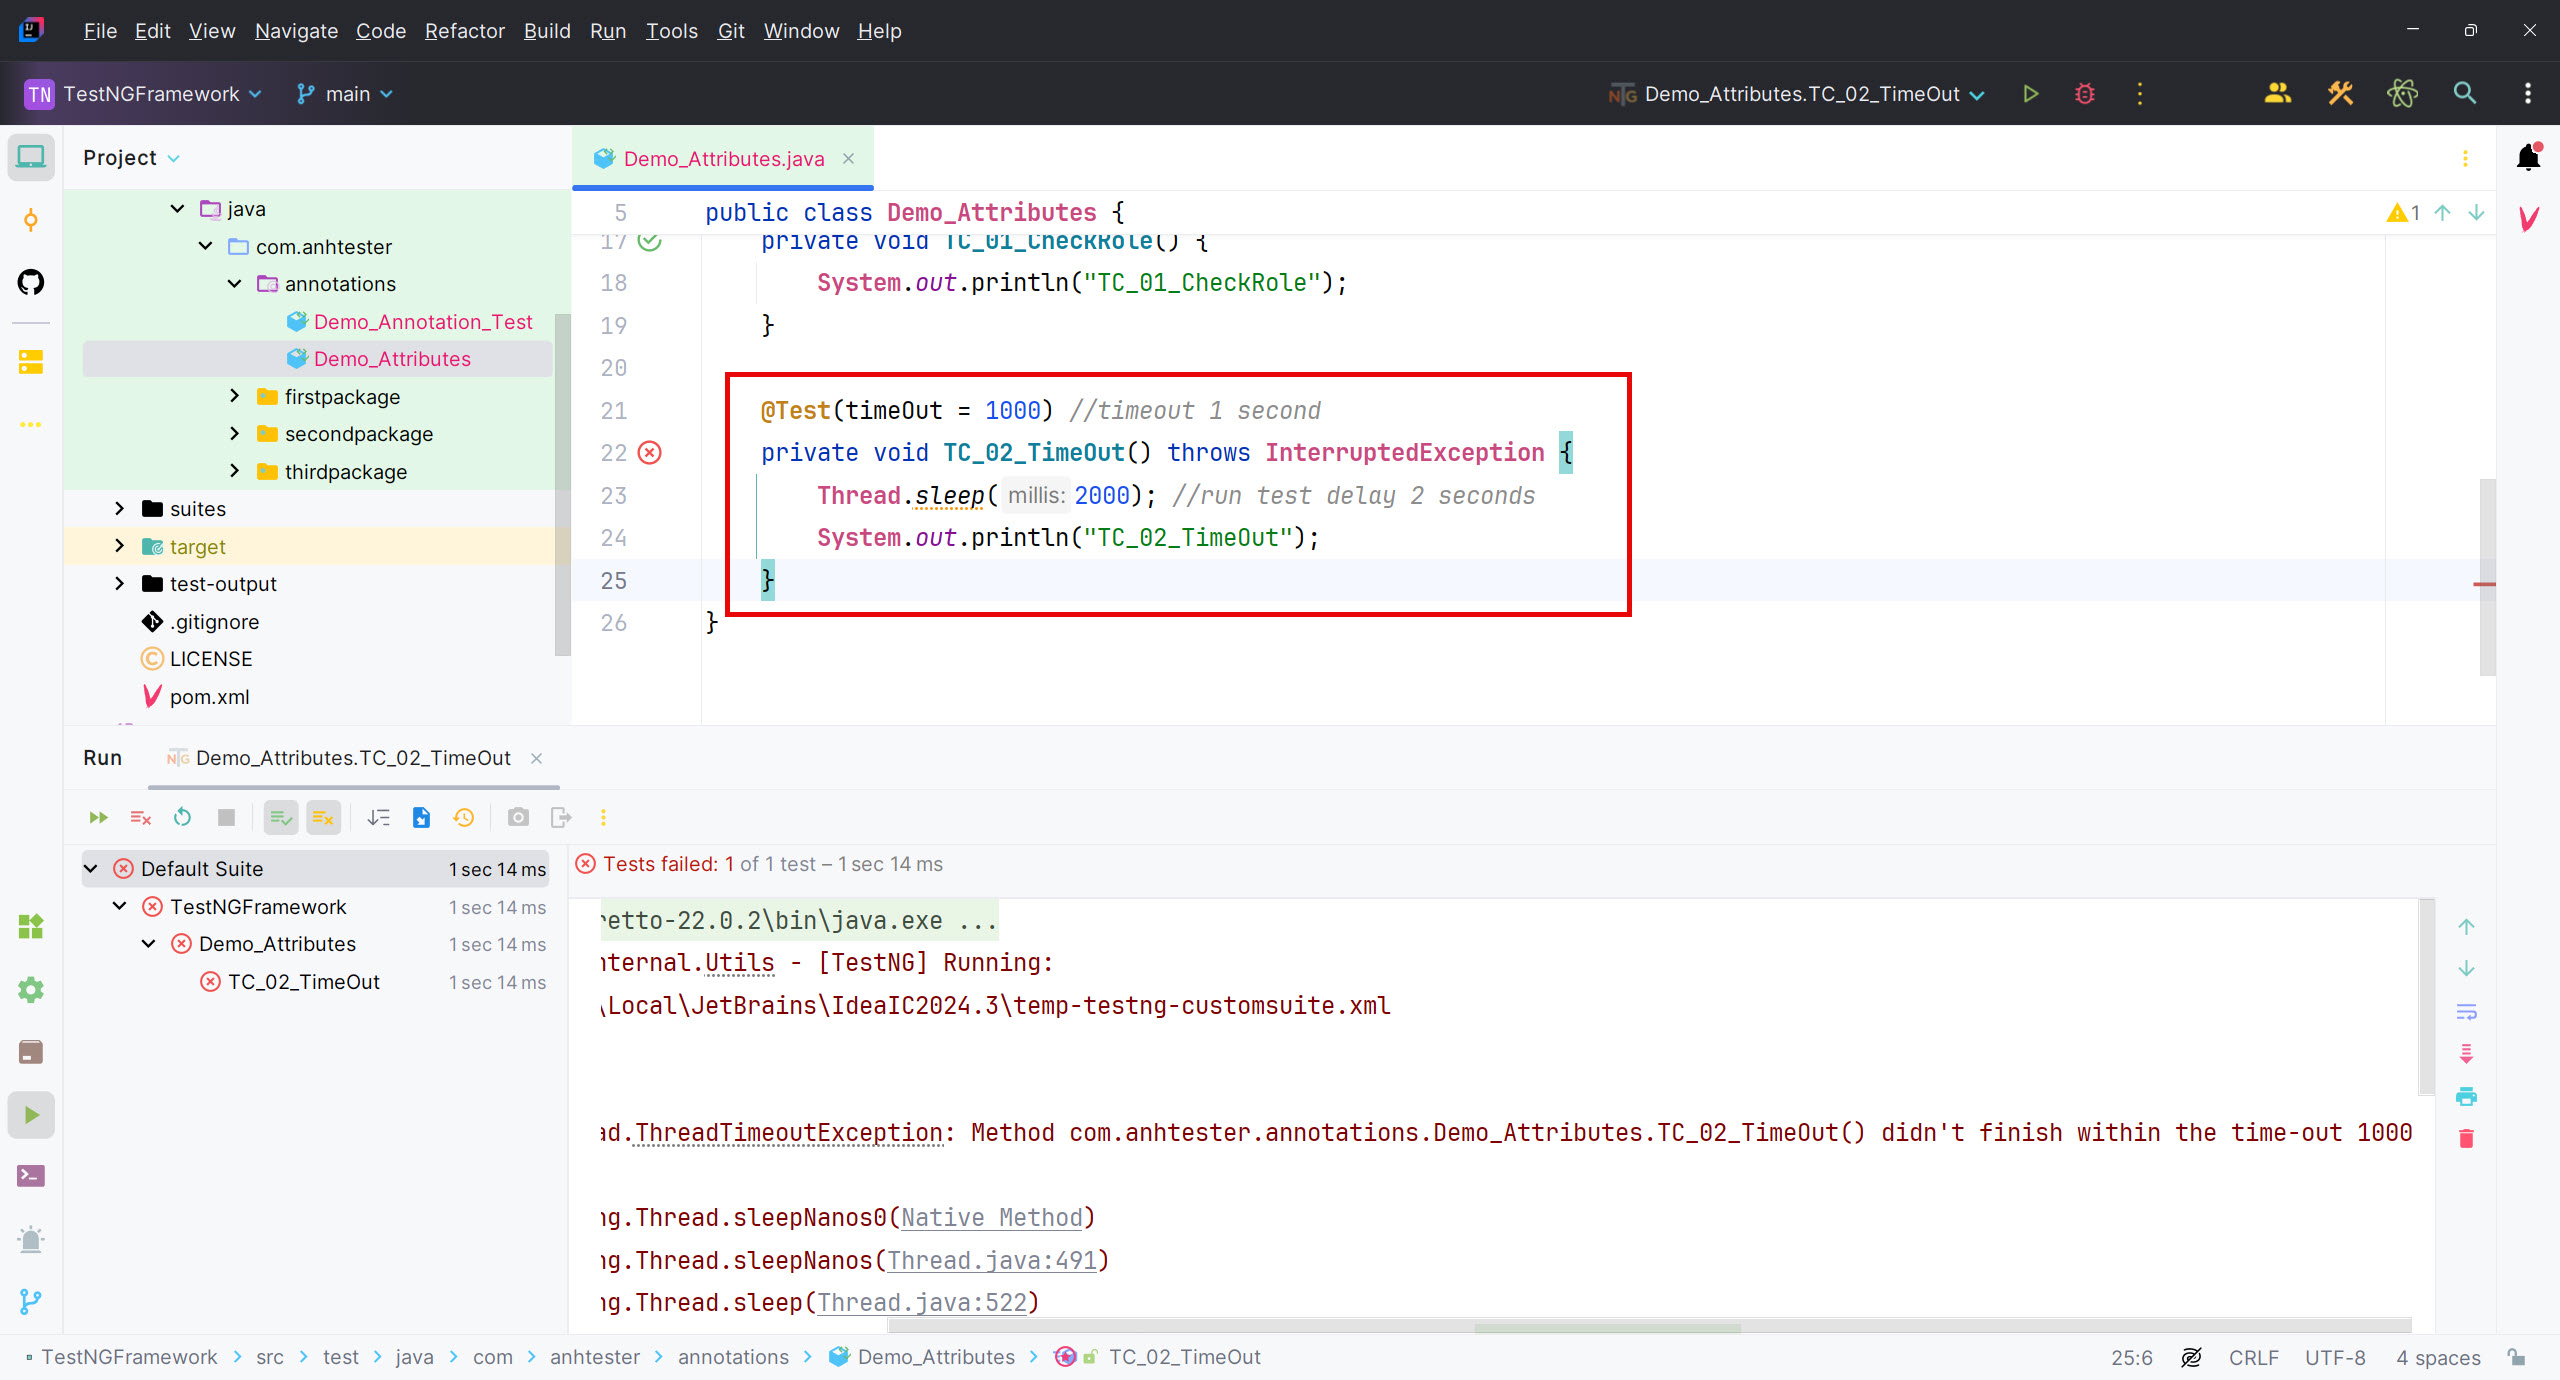Image resolution: width=2560 pixels, height=1380 pixels.
Task: Expand the firstpackage folder
Action: pyautogui.click(x=234, y=396)
